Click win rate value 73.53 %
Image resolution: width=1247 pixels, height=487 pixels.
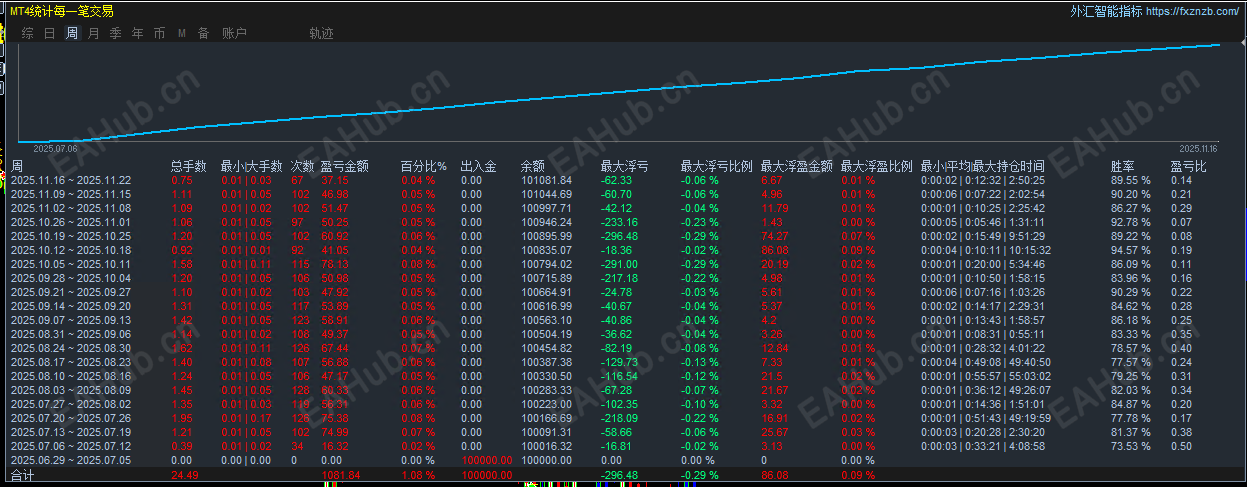(x=1131, y=446)
